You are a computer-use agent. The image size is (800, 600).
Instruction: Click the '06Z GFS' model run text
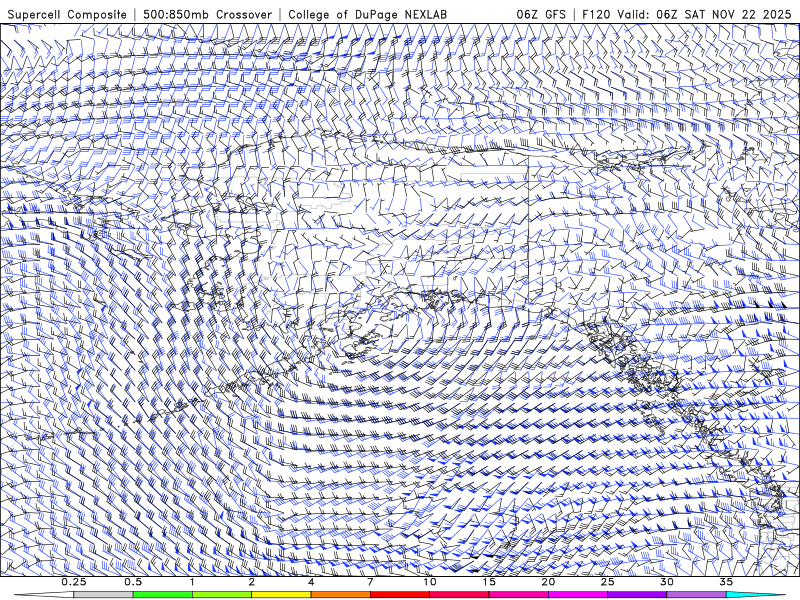(x=541, y=14)
